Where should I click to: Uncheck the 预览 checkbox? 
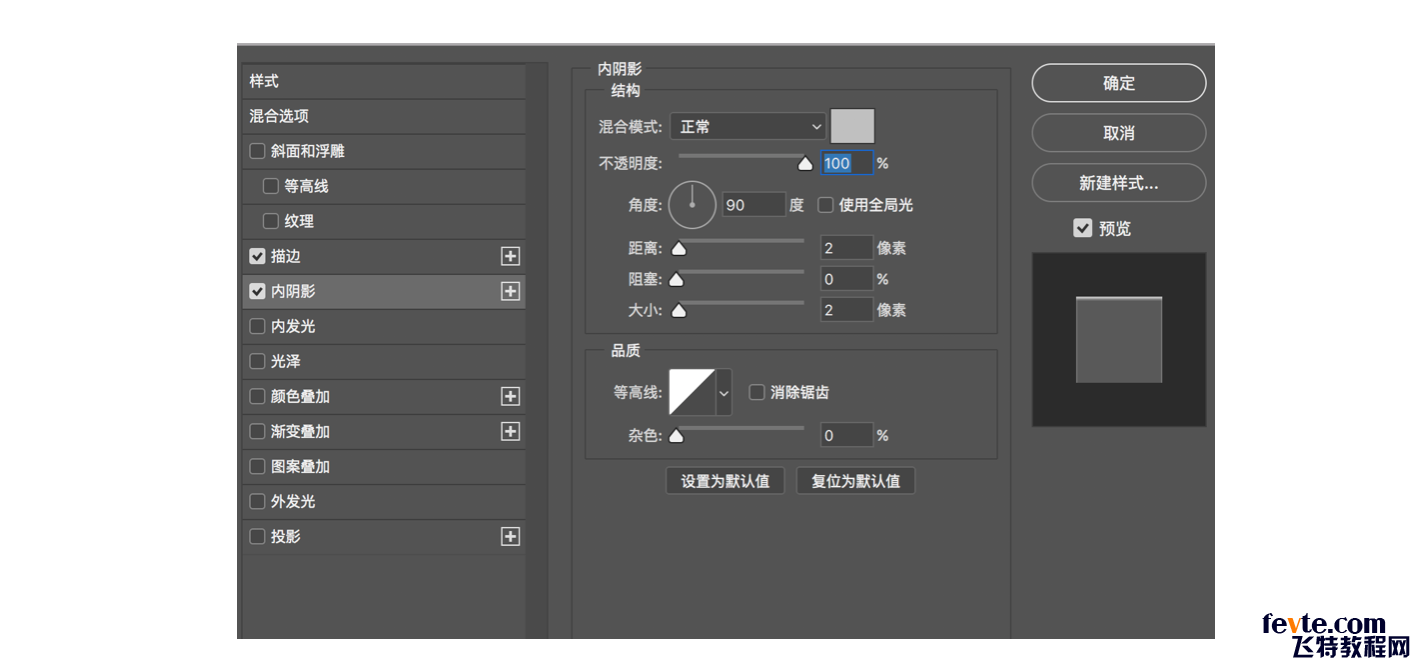pos(1082,228)
